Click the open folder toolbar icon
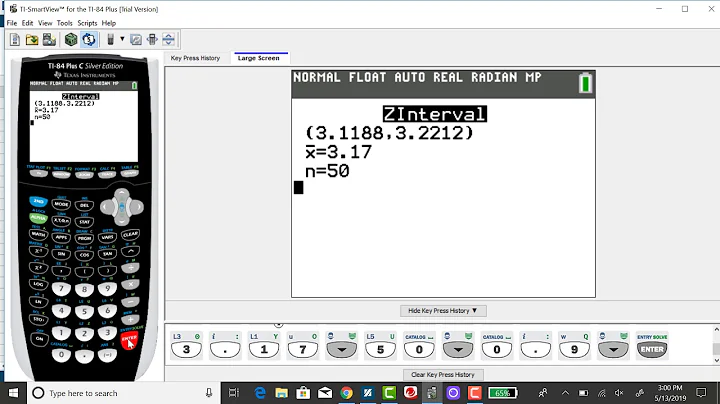 [32, 39]
